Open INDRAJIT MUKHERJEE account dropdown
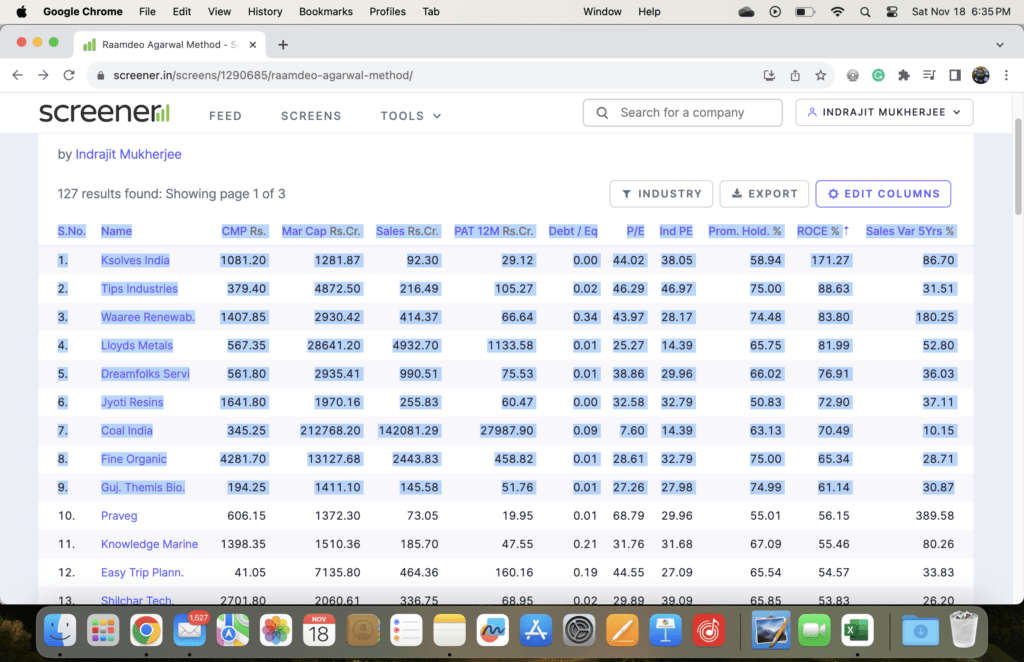1024x662 pixels. tap(884, 112)
